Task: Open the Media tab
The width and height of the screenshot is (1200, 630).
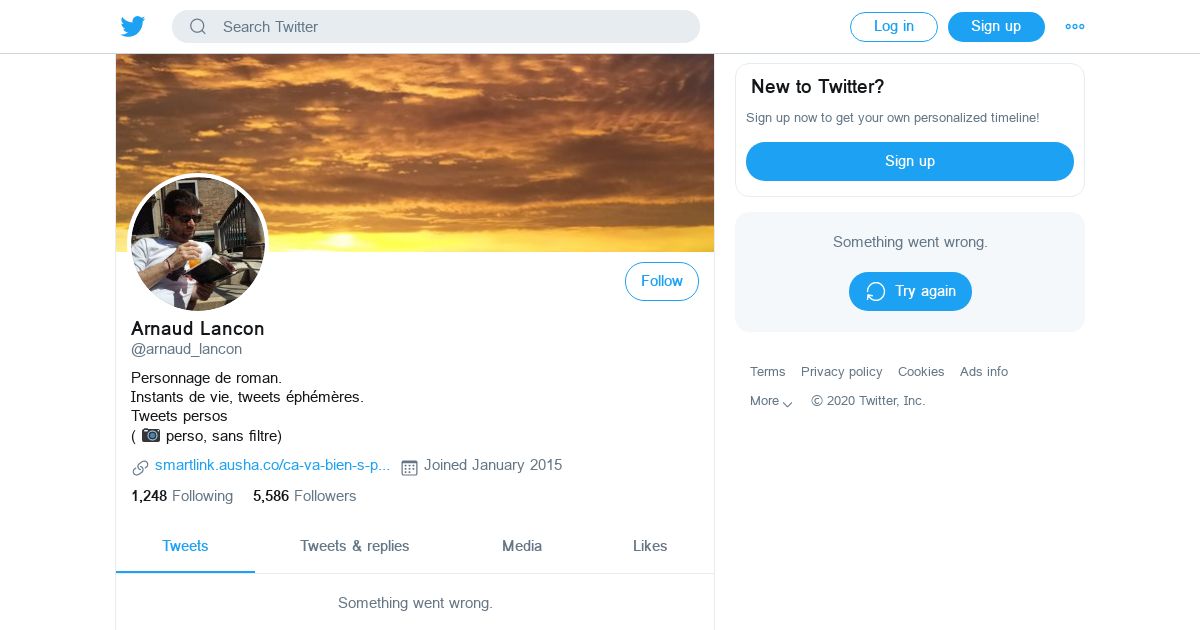Action: [522, 546]
